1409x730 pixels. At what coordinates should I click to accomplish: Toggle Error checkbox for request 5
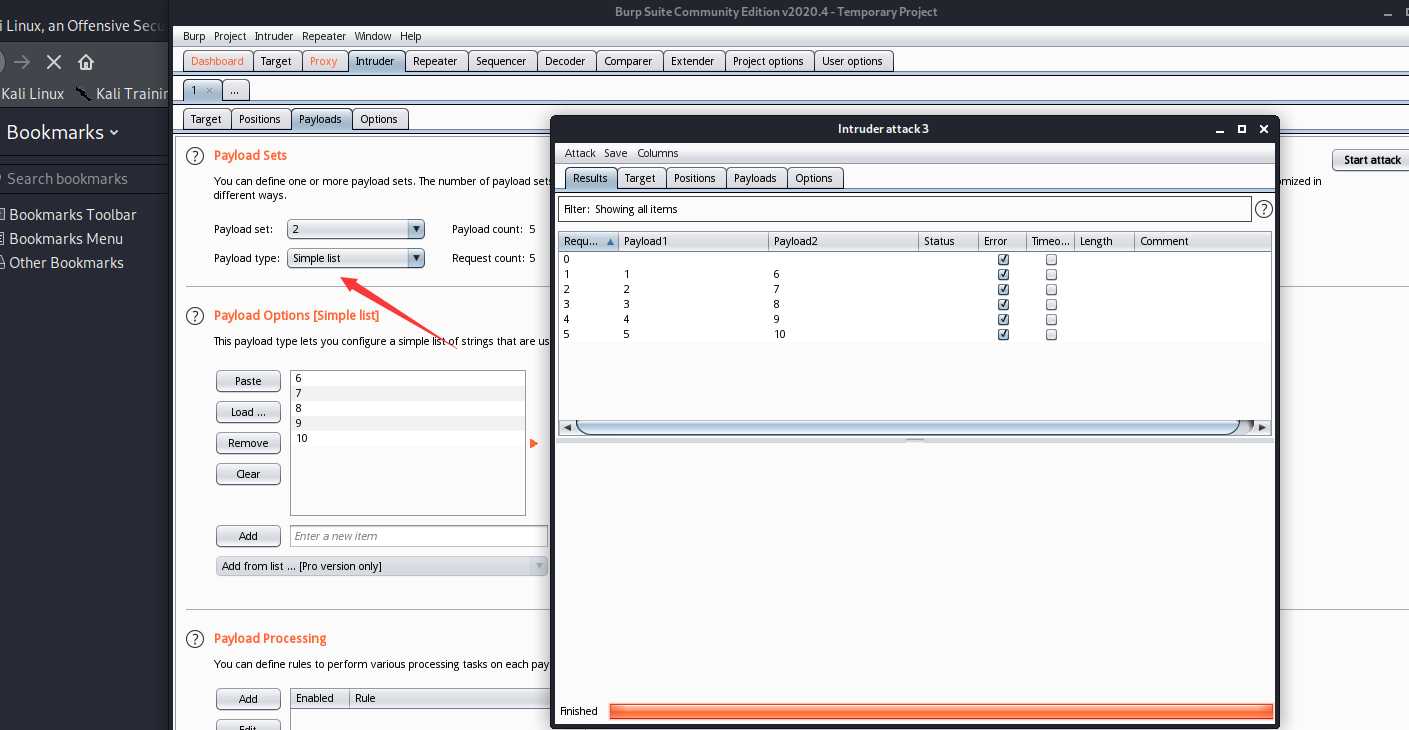pyautogui.click(x=1003, y=335)
